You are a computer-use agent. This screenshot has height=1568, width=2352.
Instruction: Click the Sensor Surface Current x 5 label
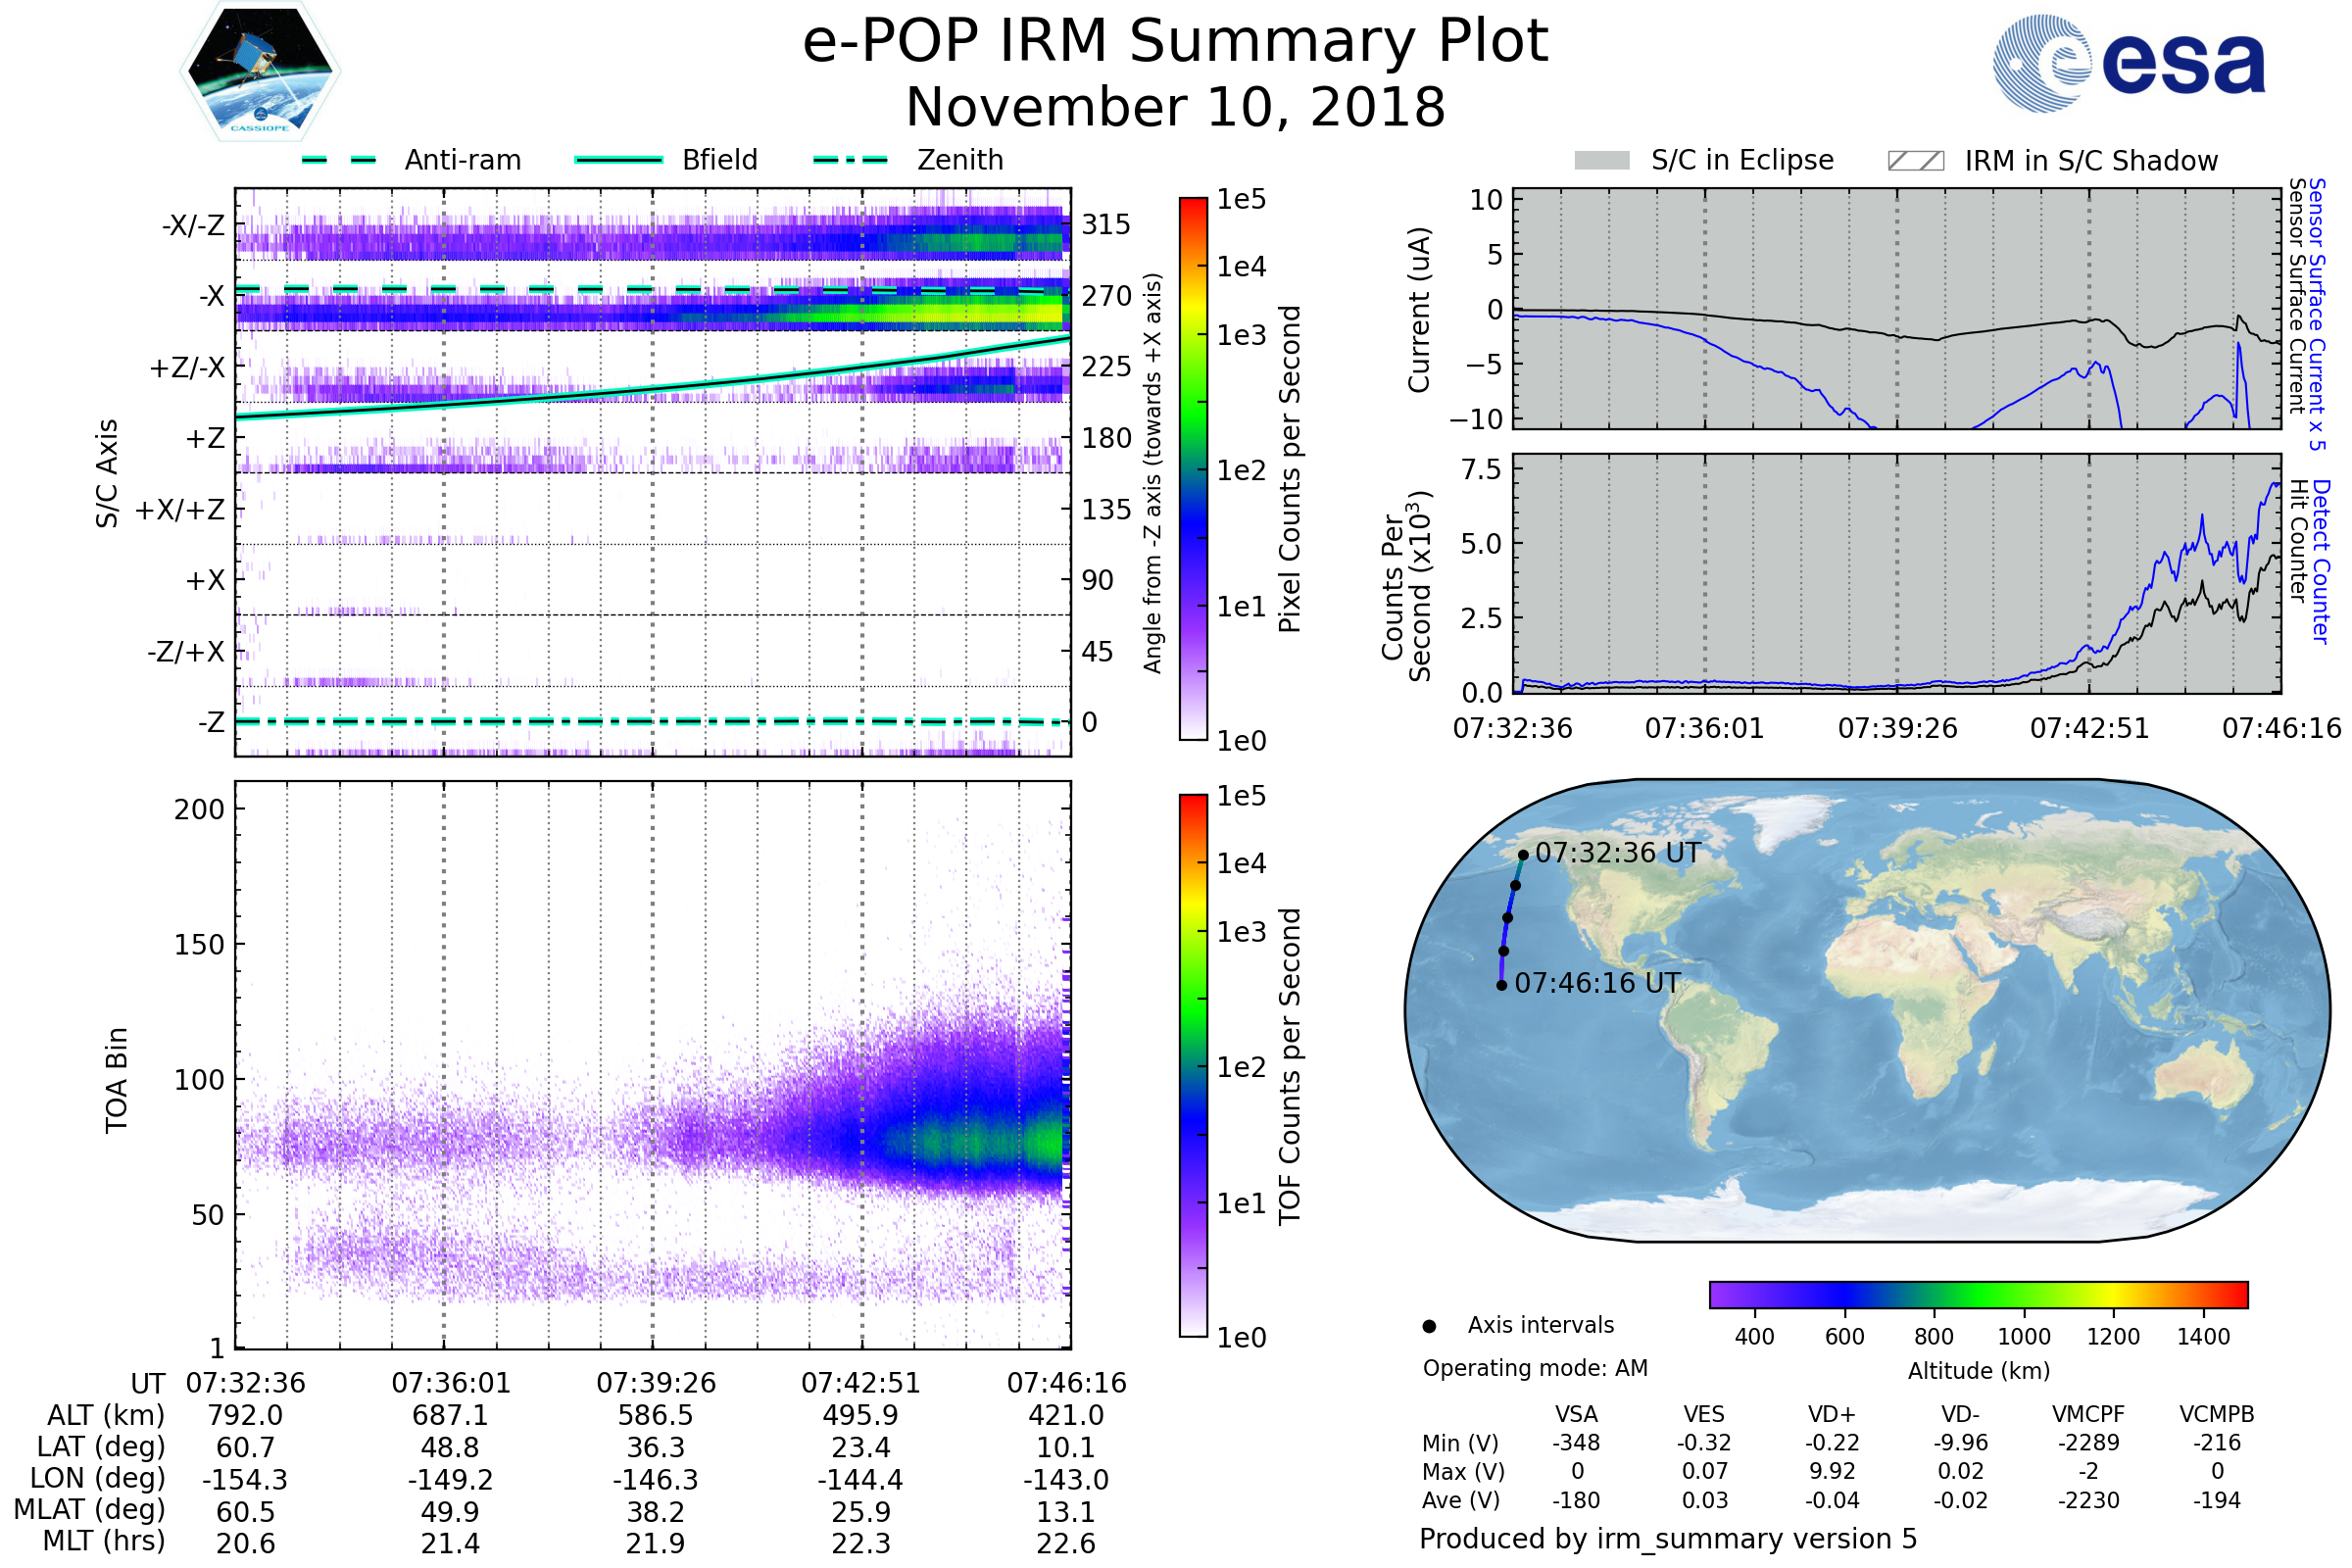click(2316, 314)
